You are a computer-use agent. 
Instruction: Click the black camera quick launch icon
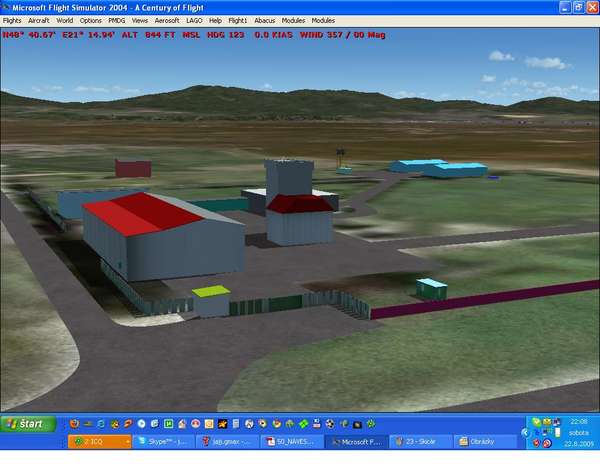(357, 424)
